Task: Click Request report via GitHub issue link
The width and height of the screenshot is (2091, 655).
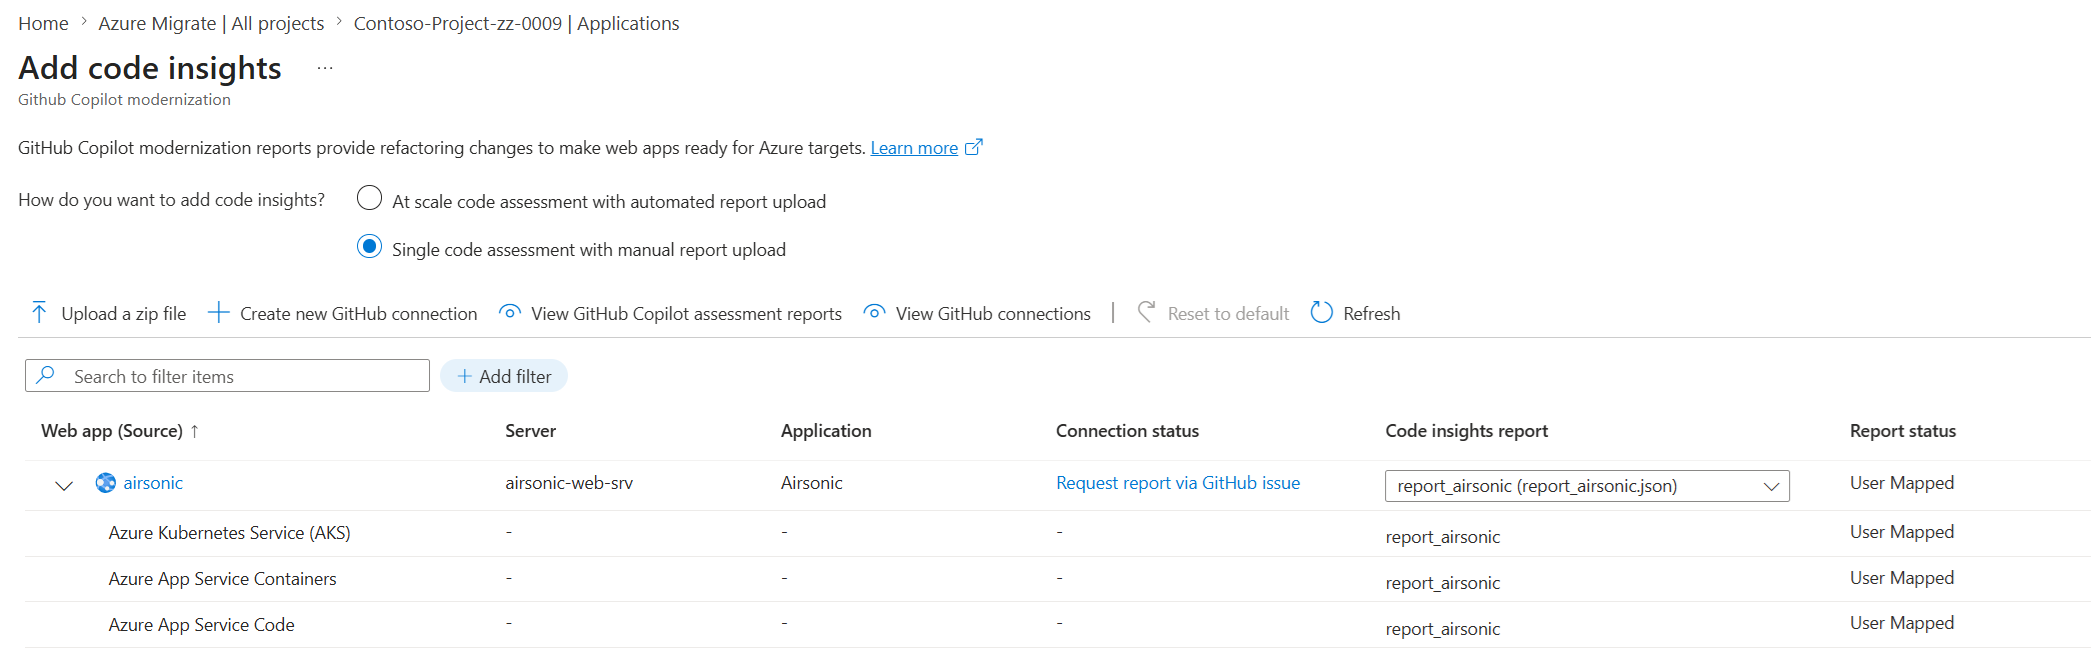Action: 1178,483
